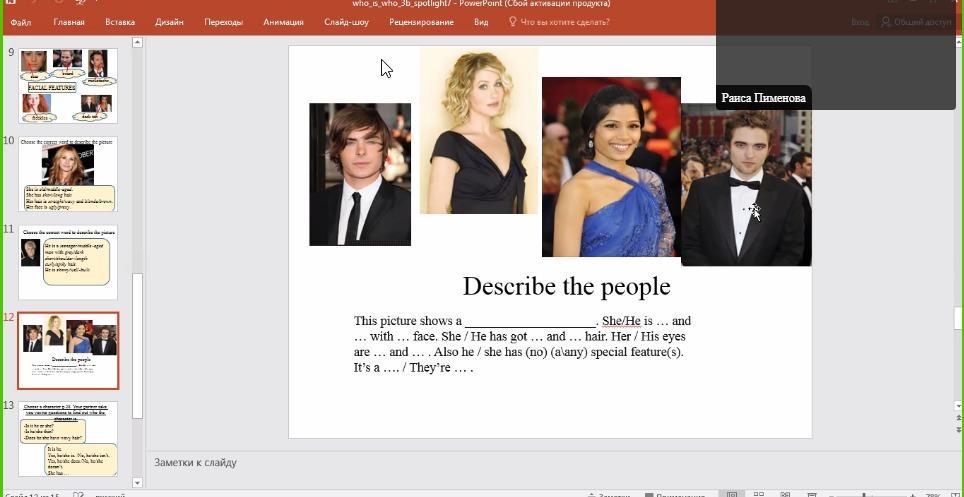Select the photo of woman in blue dress

(x=611, y=167)
